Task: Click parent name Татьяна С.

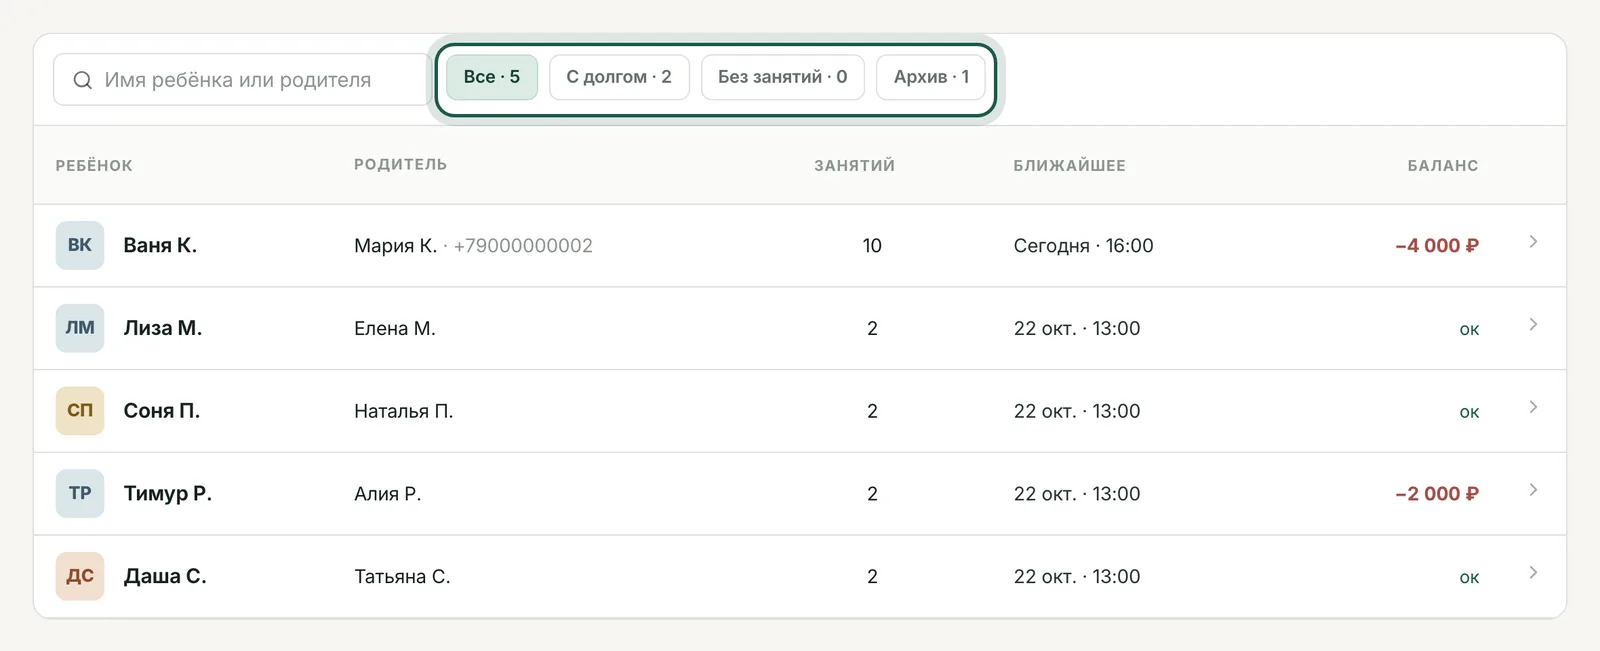Action: click(402, 577)
